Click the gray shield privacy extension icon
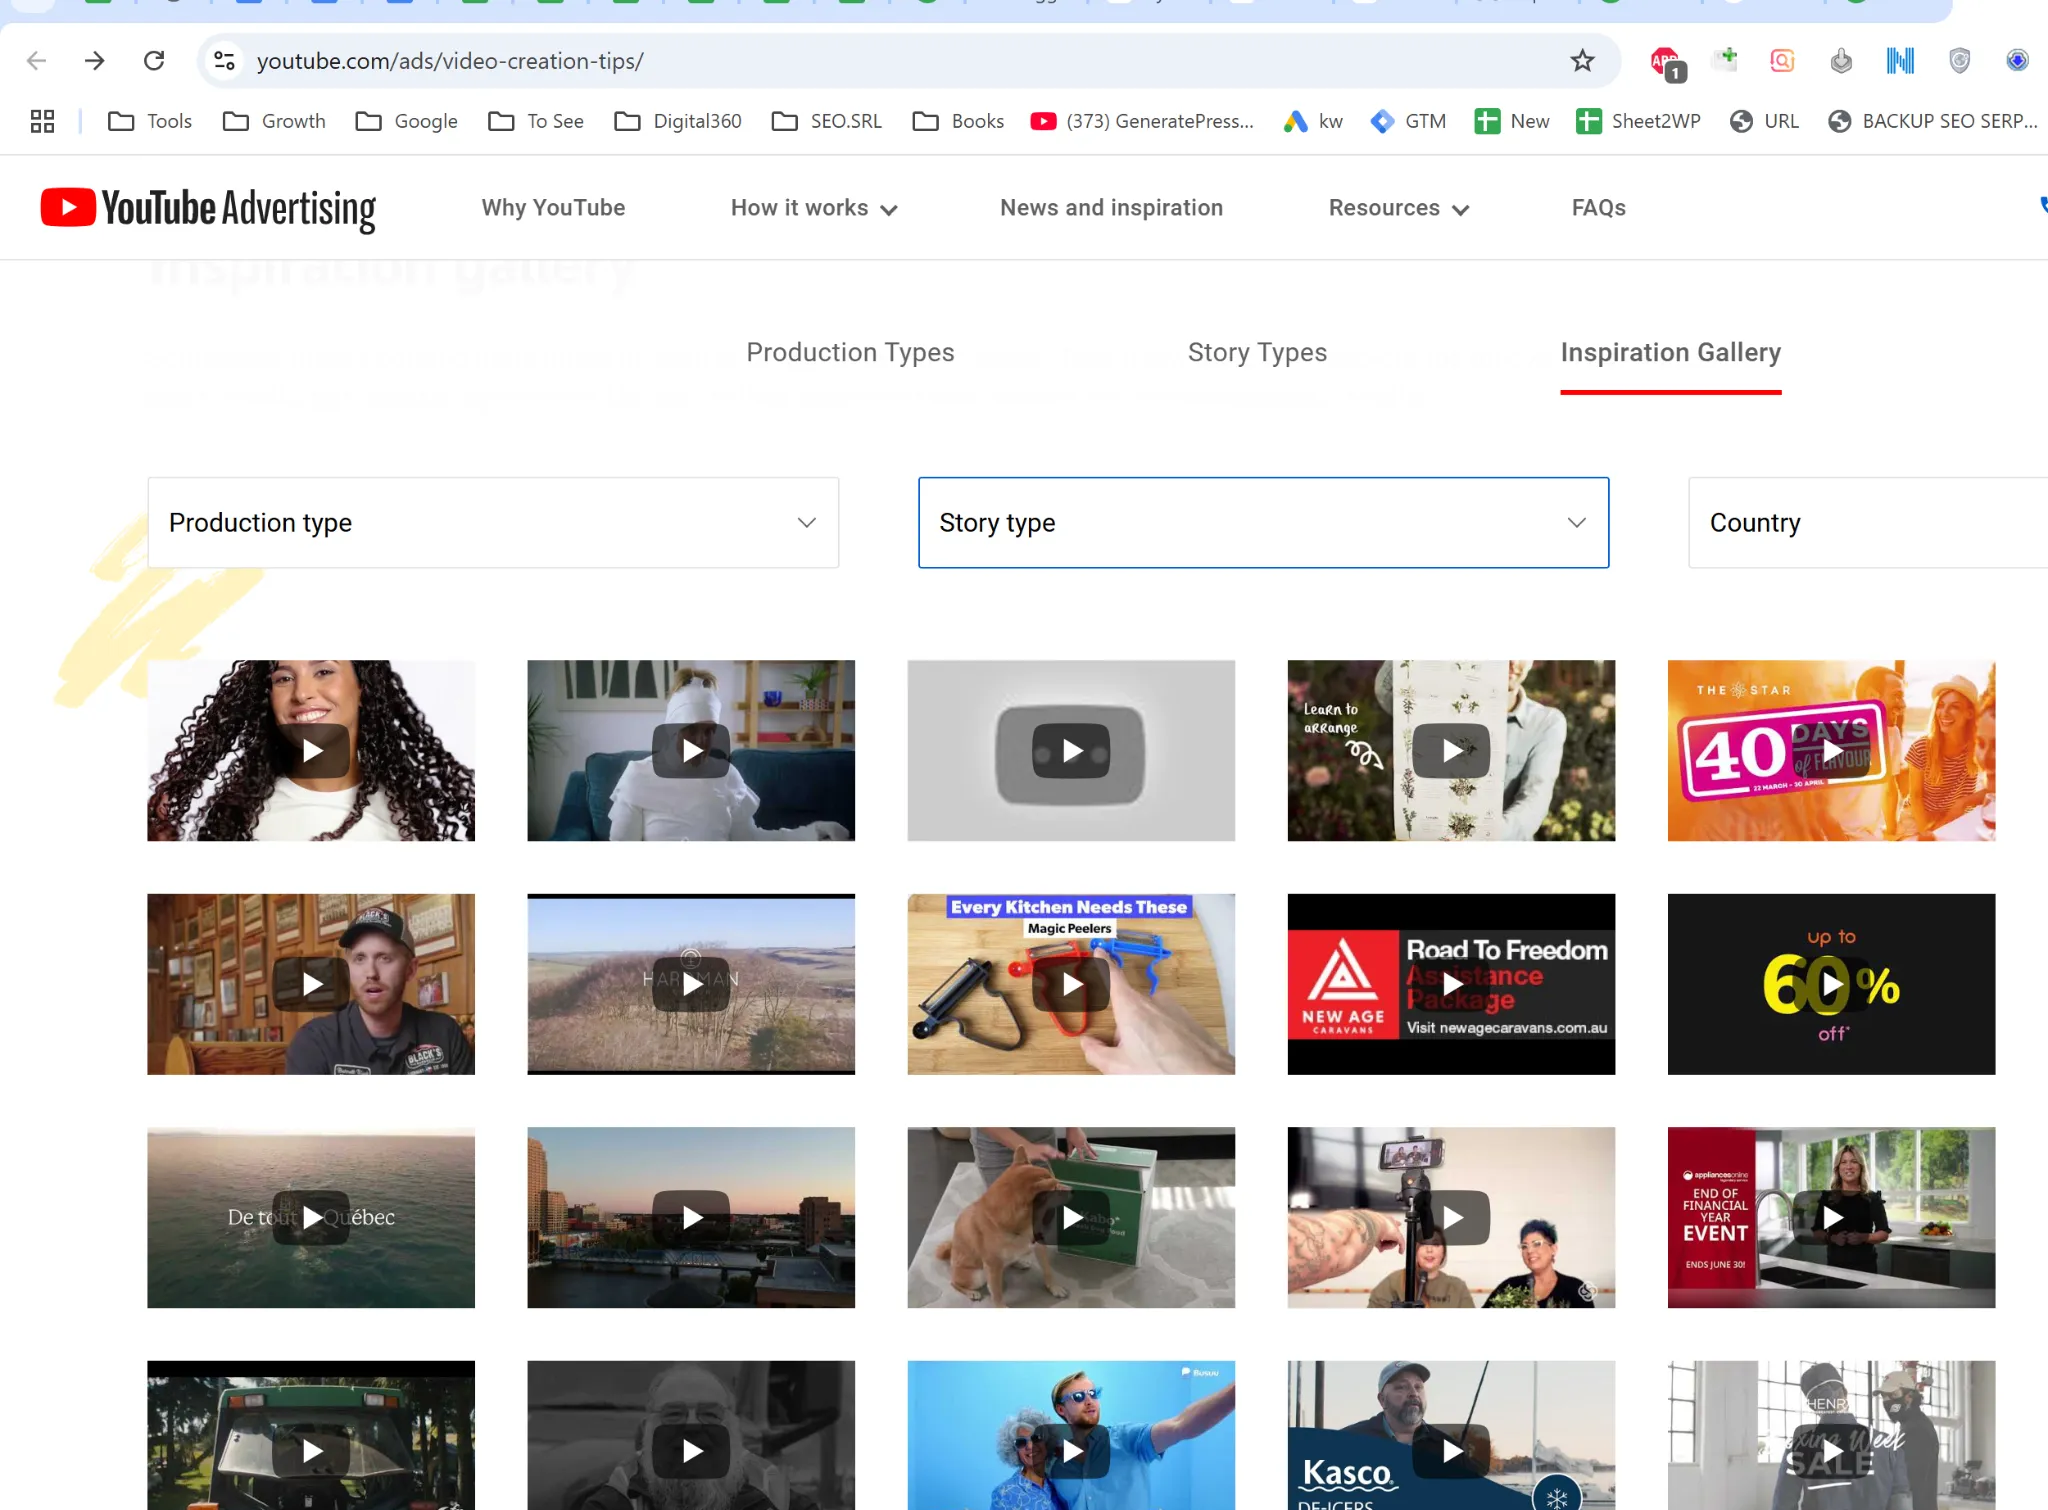 (1959, 60)
